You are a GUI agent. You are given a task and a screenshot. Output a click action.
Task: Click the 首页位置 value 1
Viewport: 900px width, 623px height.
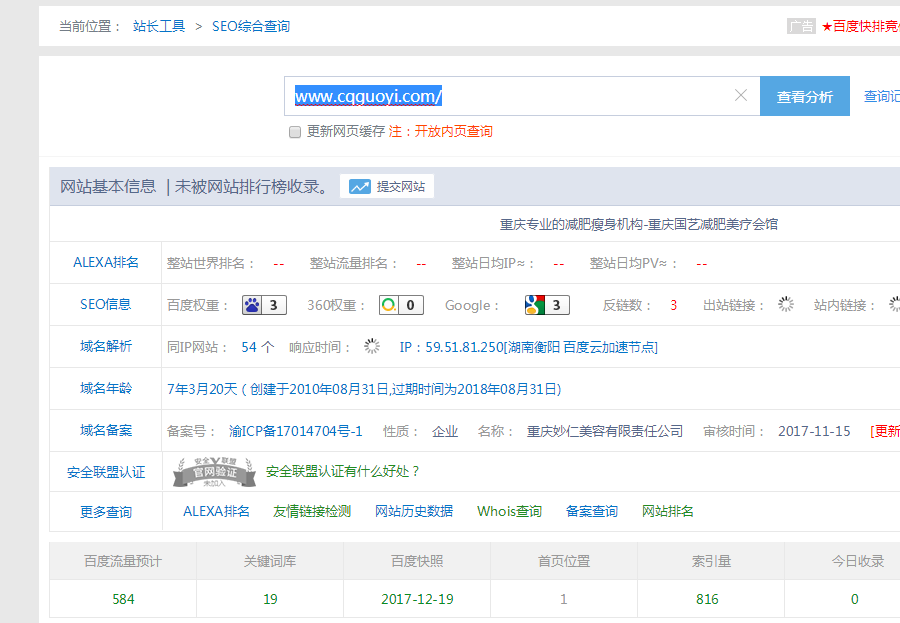[x=564, y=599]
